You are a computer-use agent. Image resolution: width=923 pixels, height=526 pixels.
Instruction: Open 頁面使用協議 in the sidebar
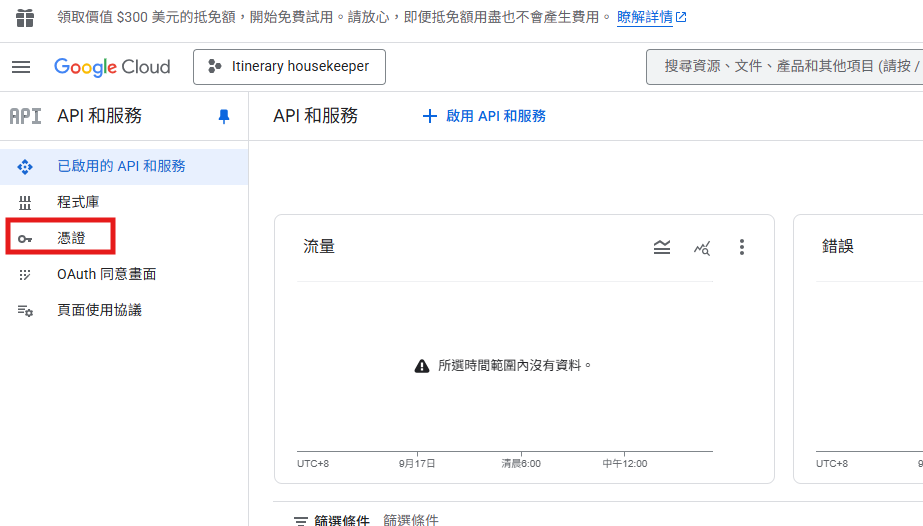[124, 310]
